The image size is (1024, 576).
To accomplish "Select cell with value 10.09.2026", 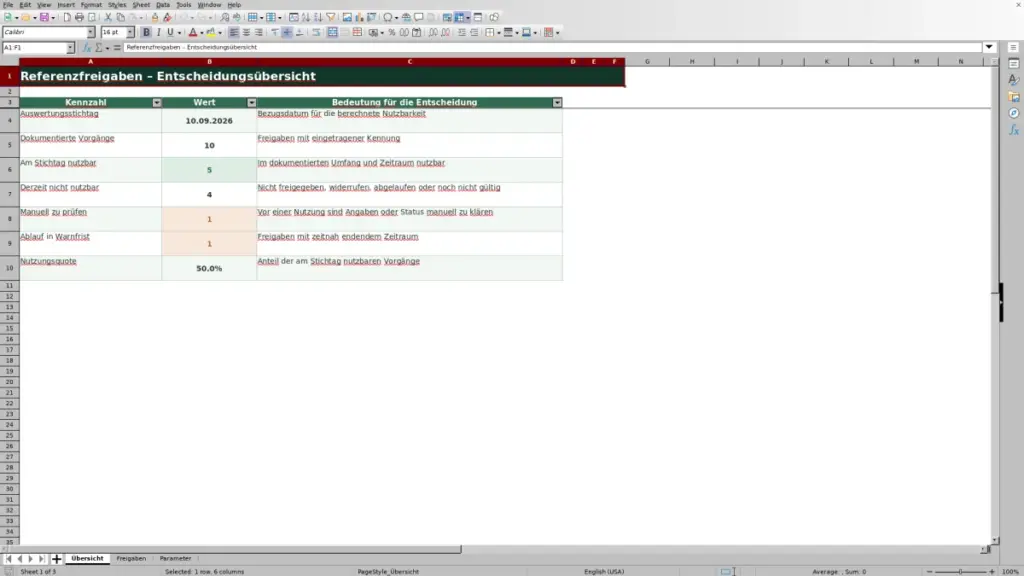I will [209, 121].
